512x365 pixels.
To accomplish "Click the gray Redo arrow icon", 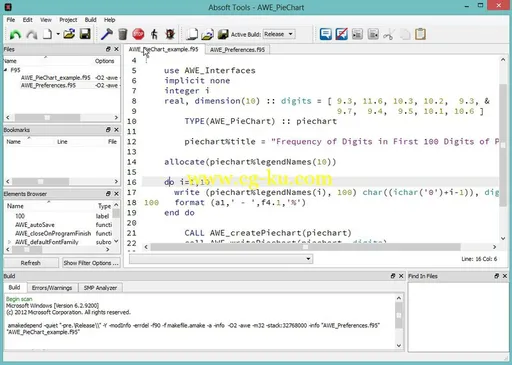I will (x=32, y=34).
